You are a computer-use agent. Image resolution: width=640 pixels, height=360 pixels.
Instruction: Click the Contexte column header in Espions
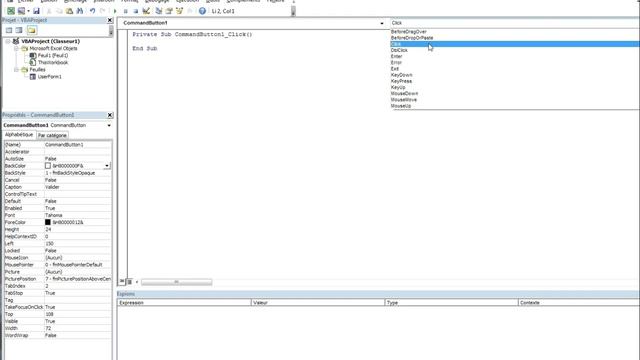[x=579, y=302]
